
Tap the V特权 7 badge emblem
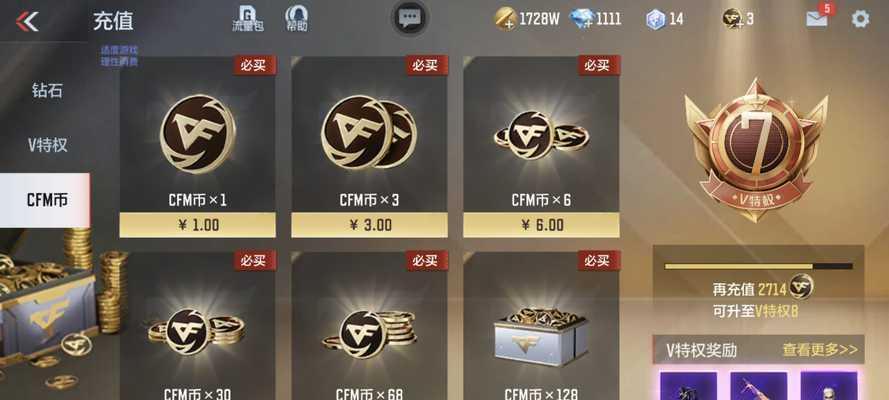[x=756, y=150]
